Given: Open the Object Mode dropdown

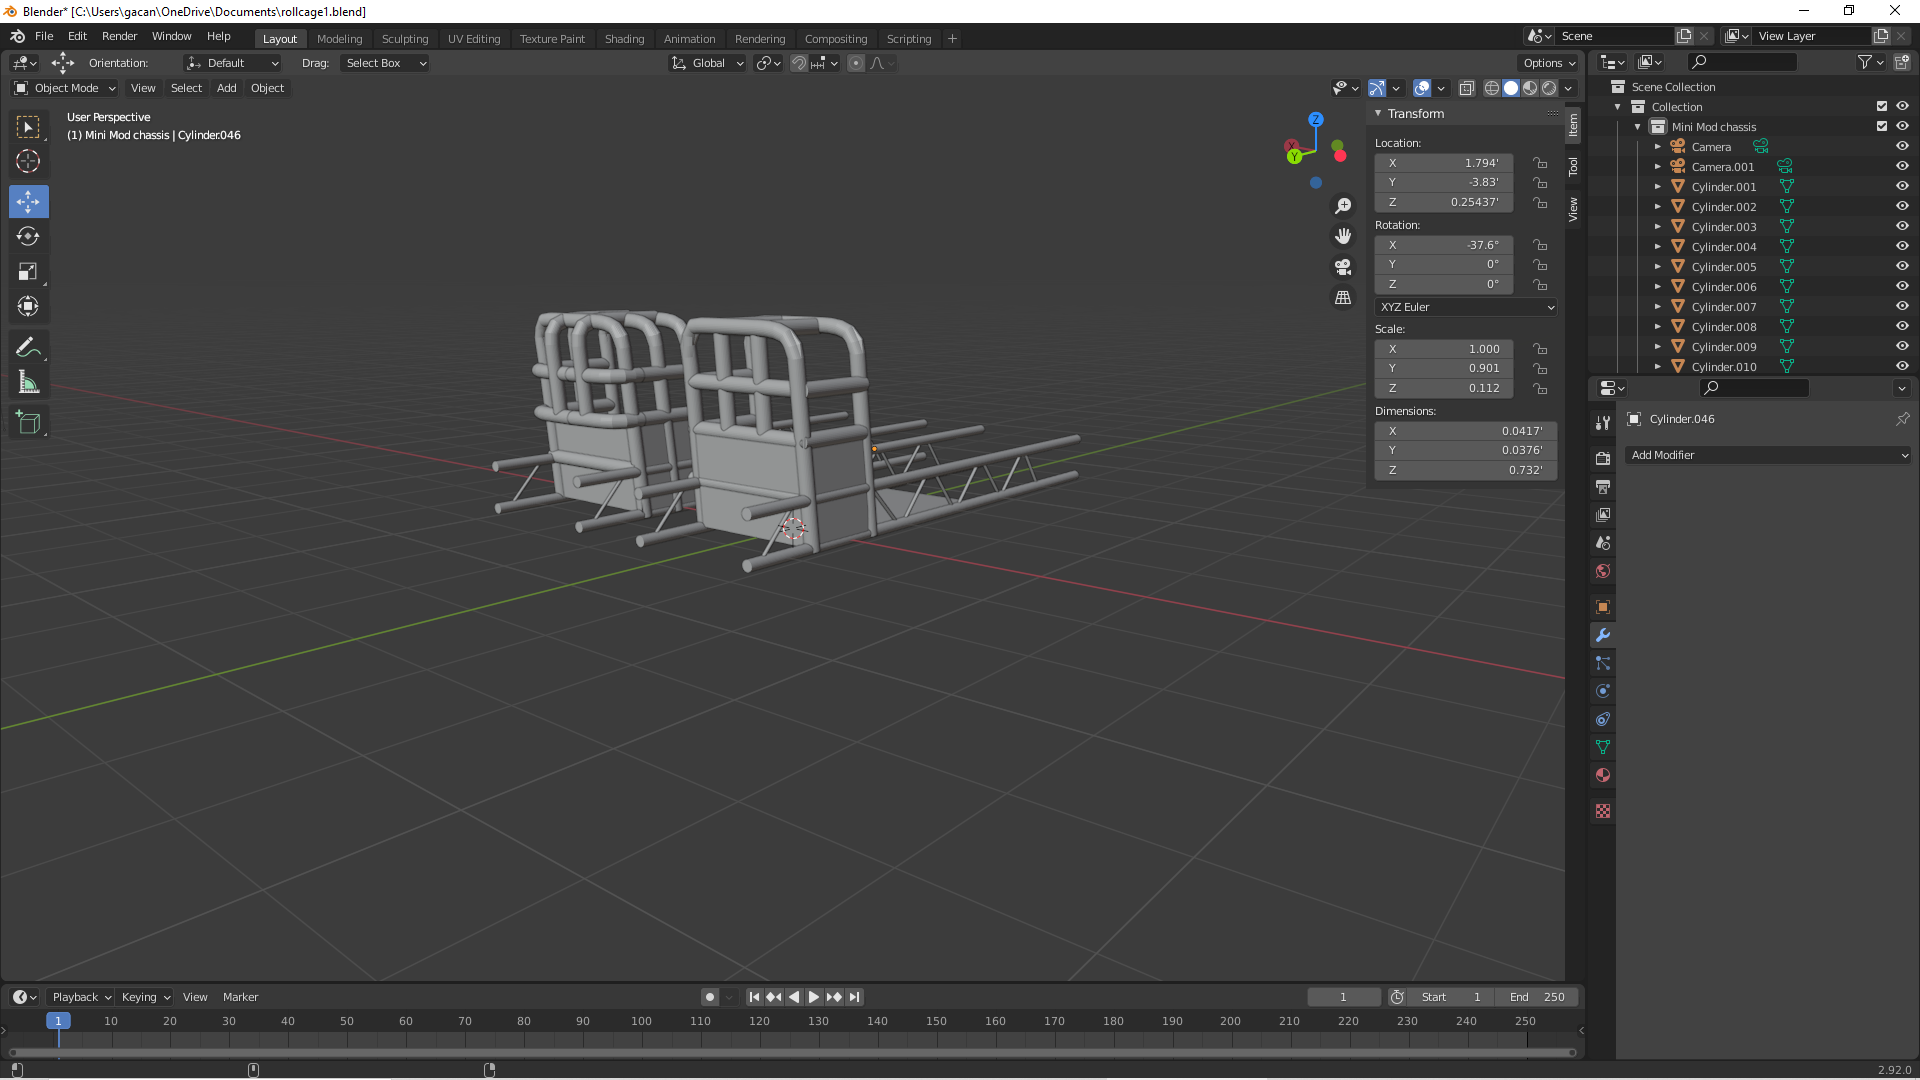Looking at the screenshot, I should coord(66,88).
